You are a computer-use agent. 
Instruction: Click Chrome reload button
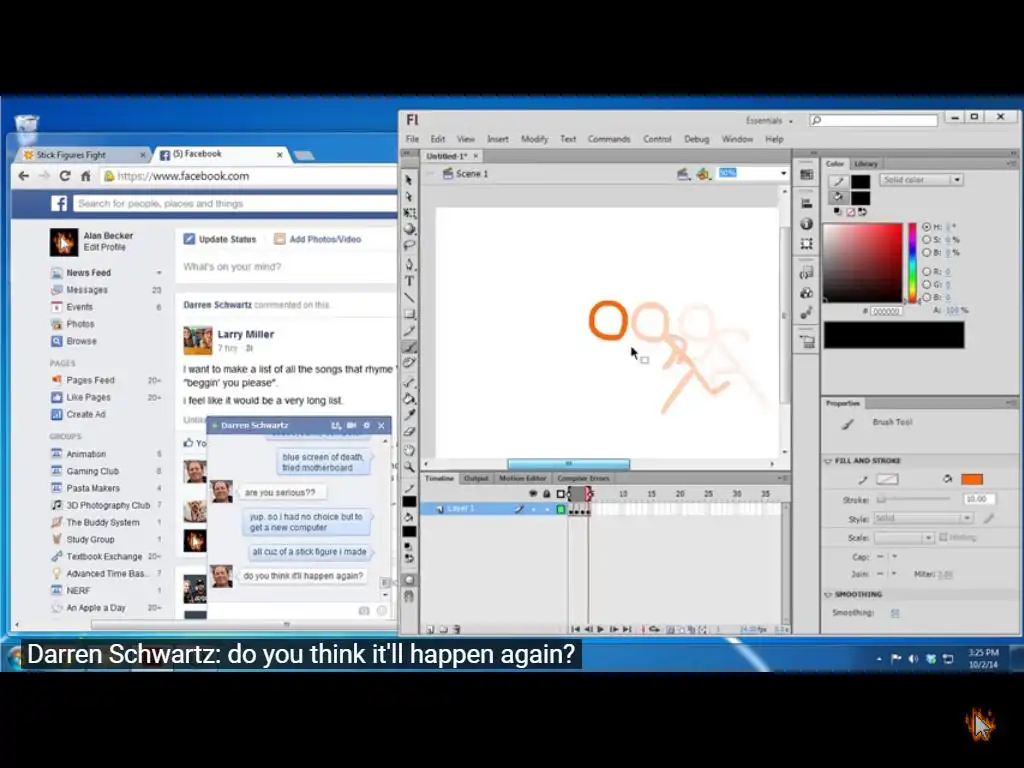65,176
